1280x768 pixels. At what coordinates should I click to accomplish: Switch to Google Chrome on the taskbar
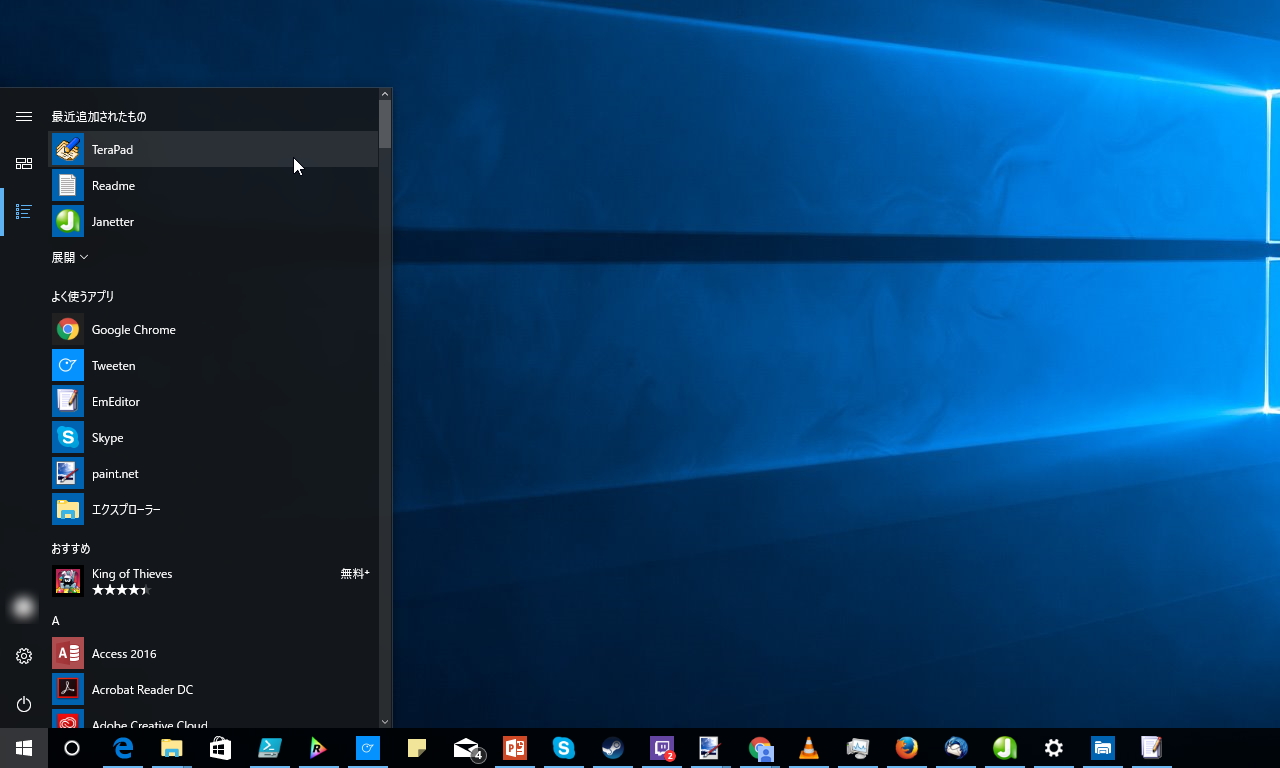click(760, 748)
